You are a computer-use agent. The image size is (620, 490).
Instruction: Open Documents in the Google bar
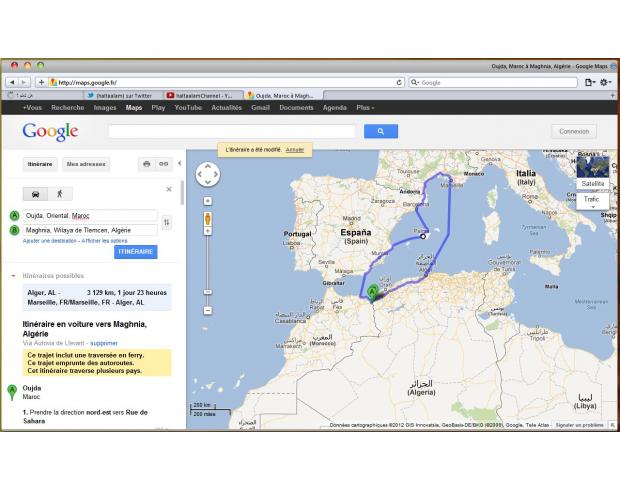[296, 108]
